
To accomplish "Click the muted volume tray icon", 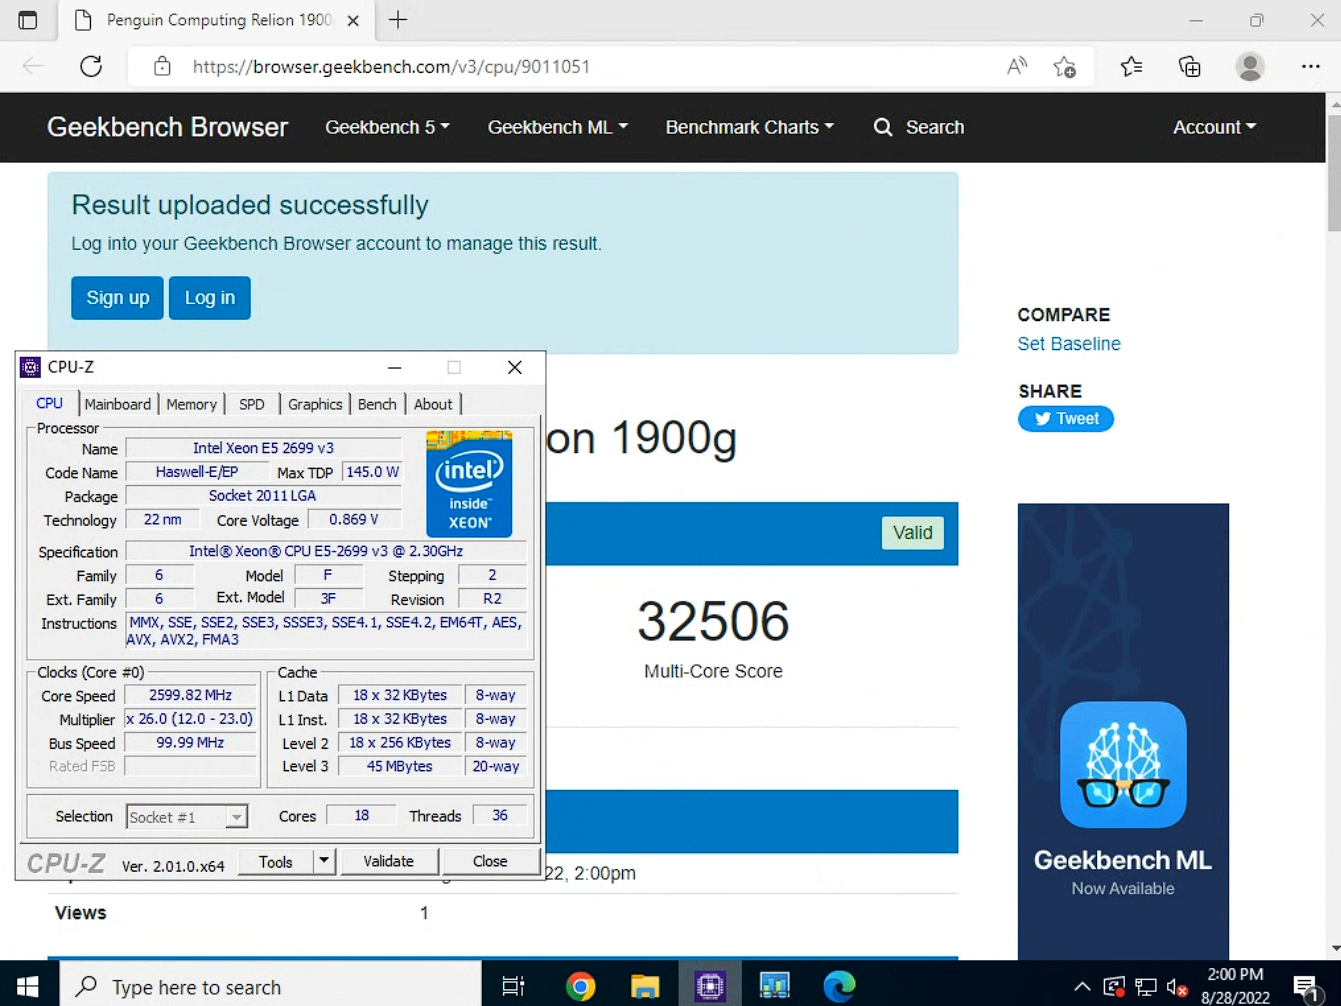I will pyautogui.click(x=1177, y=987).
